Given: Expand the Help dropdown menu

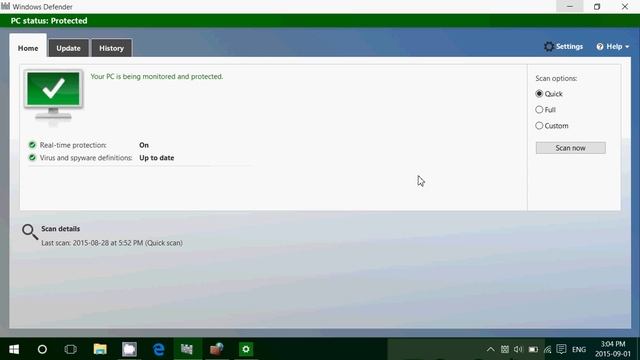Looking at the screenshot, I should [x=613, y=47].
